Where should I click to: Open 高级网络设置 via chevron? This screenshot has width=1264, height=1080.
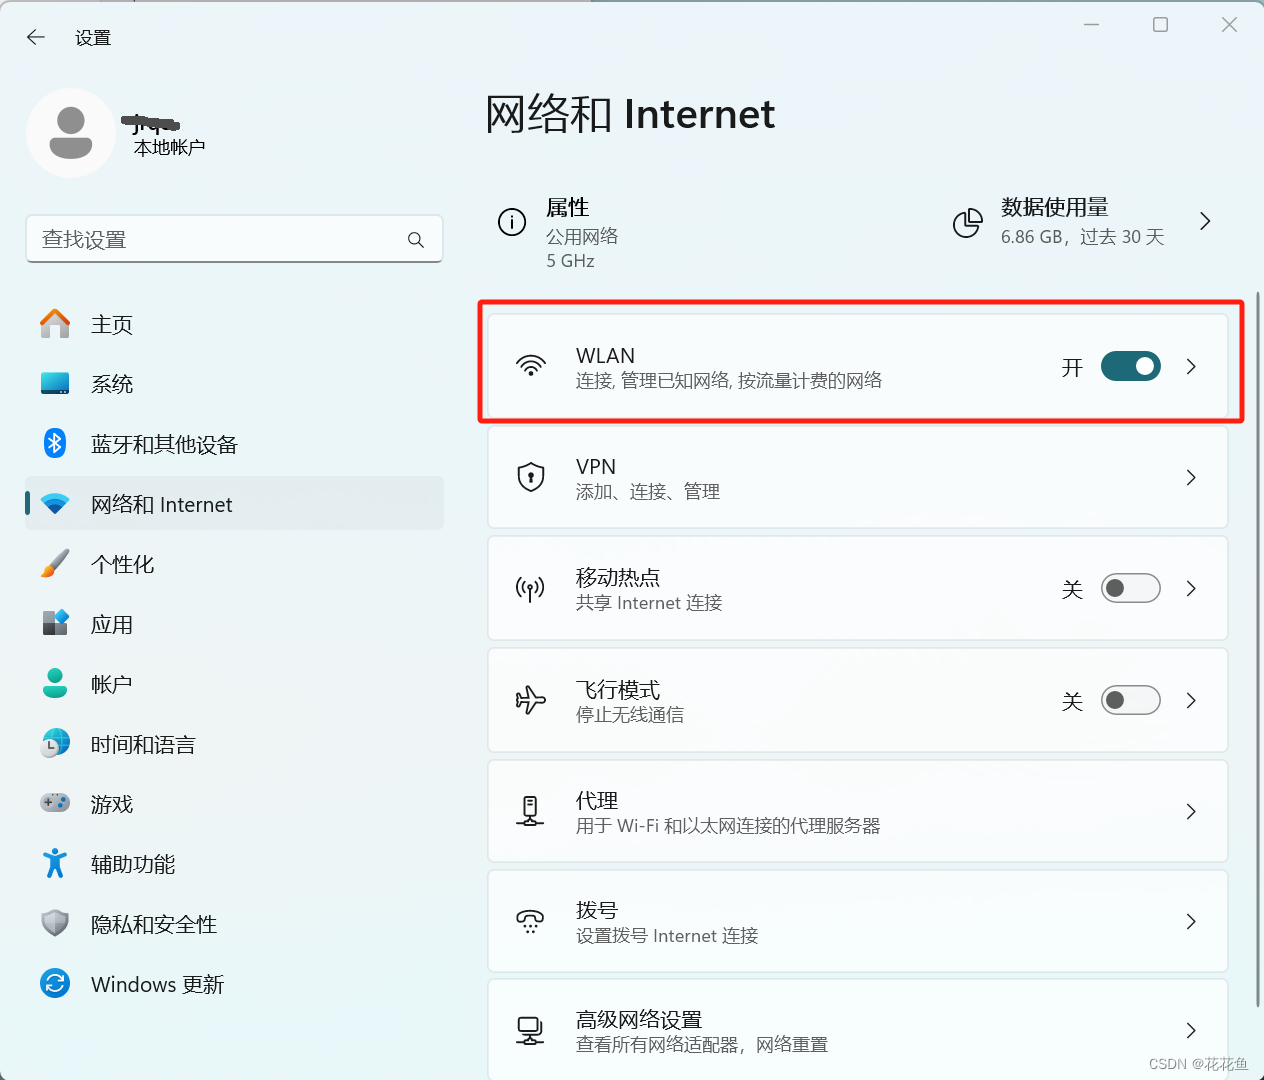click(1191, 1031)
